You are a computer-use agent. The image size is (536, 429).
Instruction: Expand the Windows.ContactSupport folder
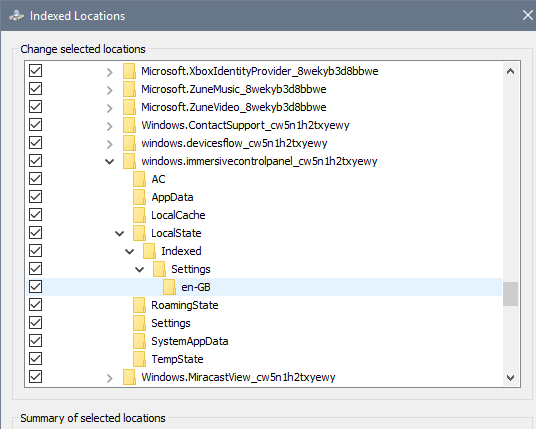[109, 126]
